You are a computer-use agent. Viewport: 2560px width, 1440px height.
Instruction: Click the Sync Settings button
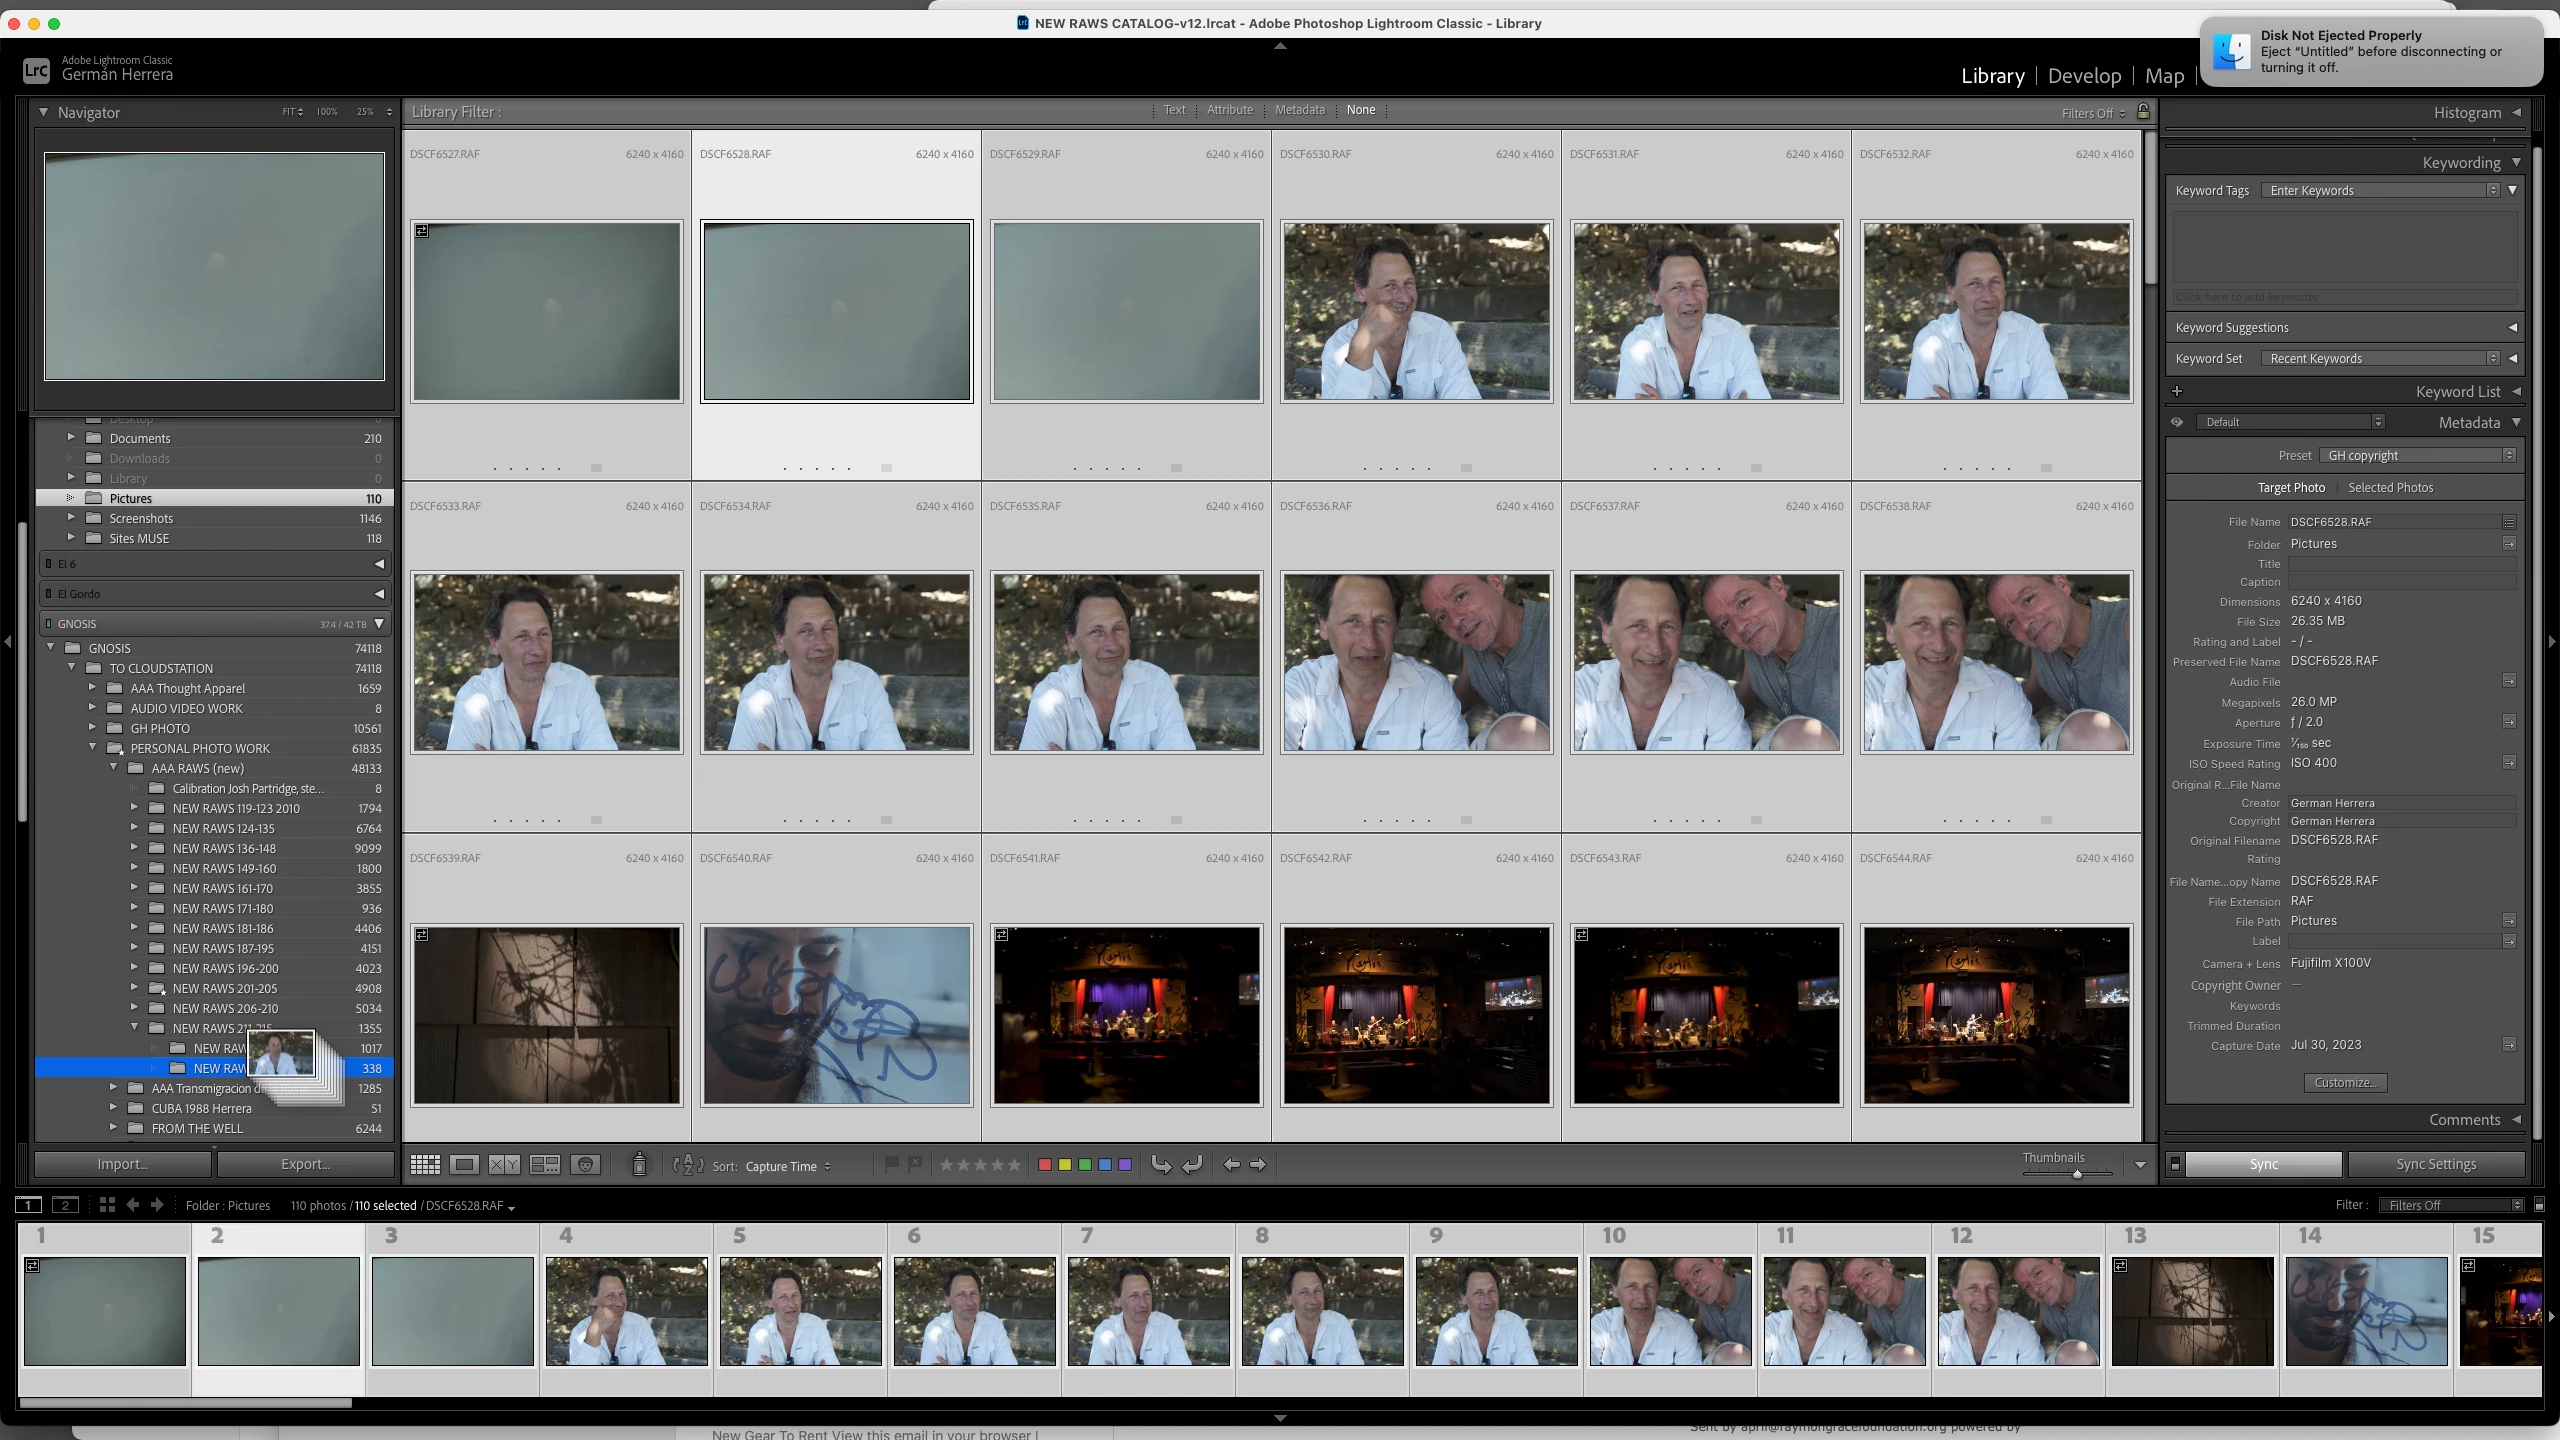[x=2435, y=1164]
